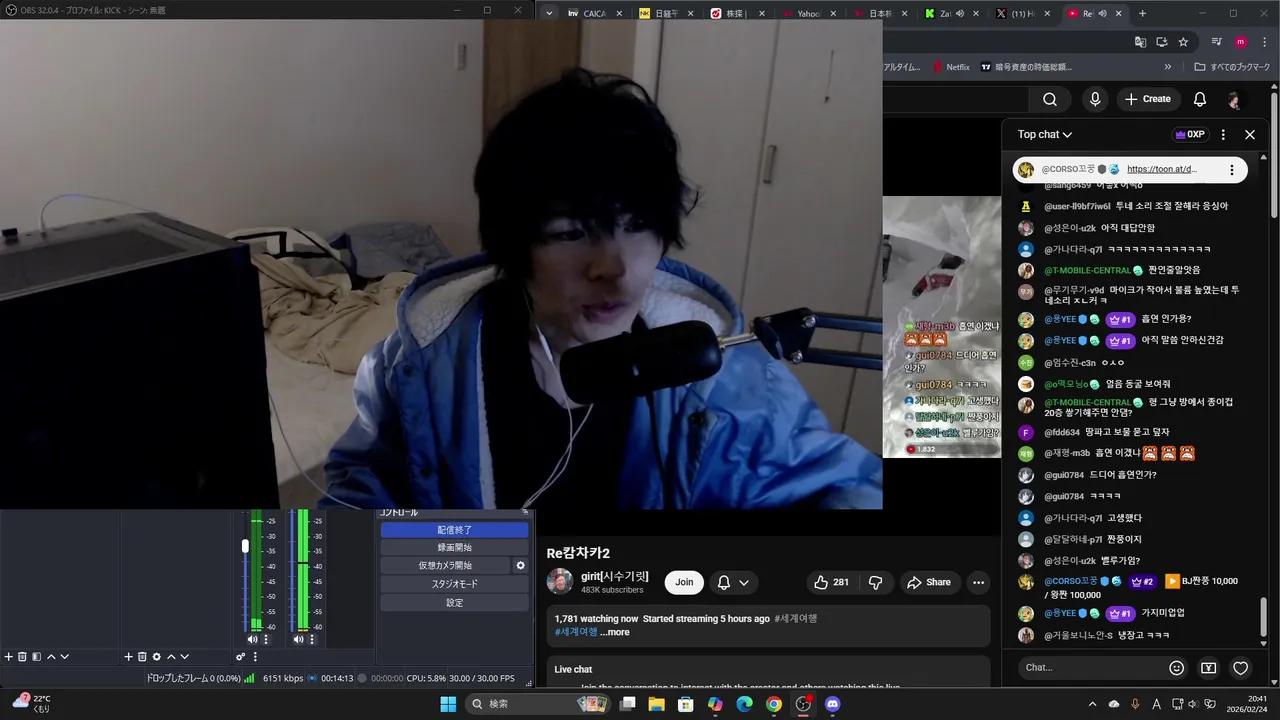
Task: Expand Top chat mode dropdown
Action: [x=1045, y=134]
